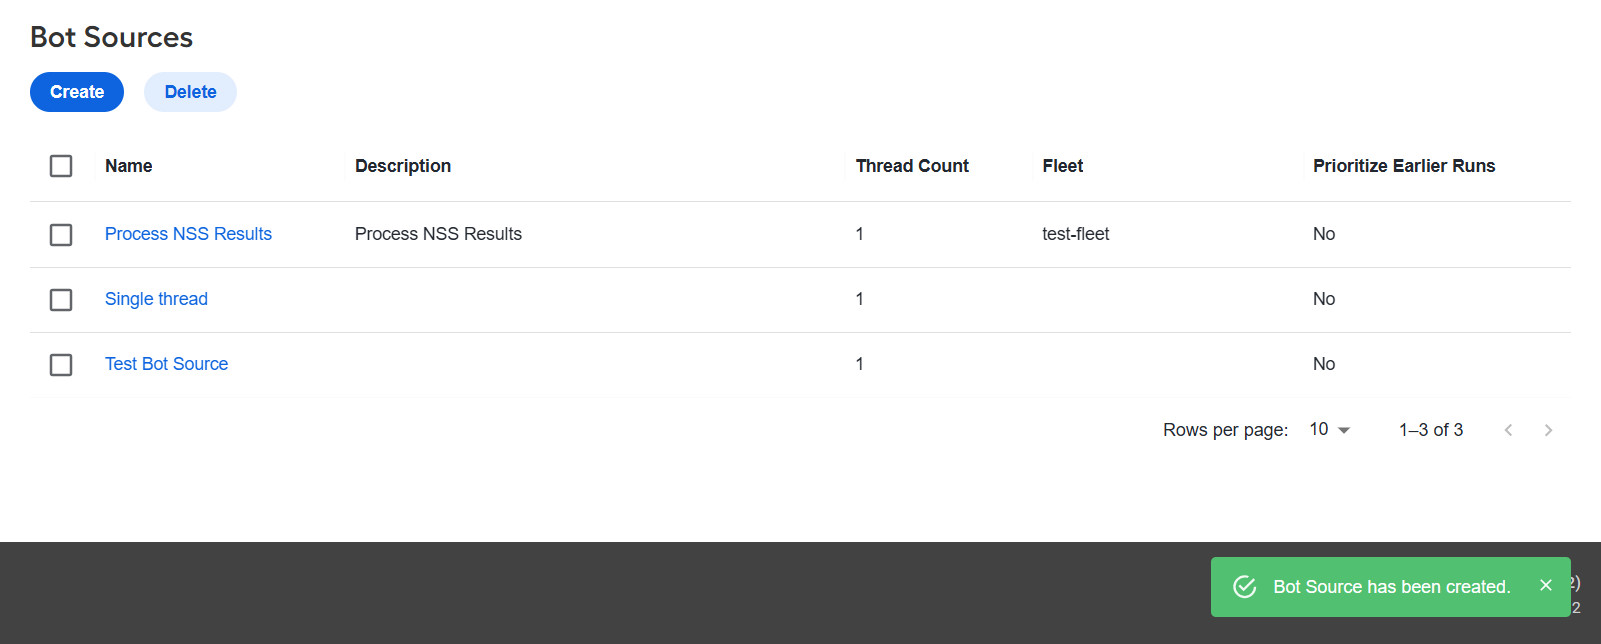Check the Process NSS Results row checkbox
The height and width of the screenshot is (644, 1601).
point(61,234)
